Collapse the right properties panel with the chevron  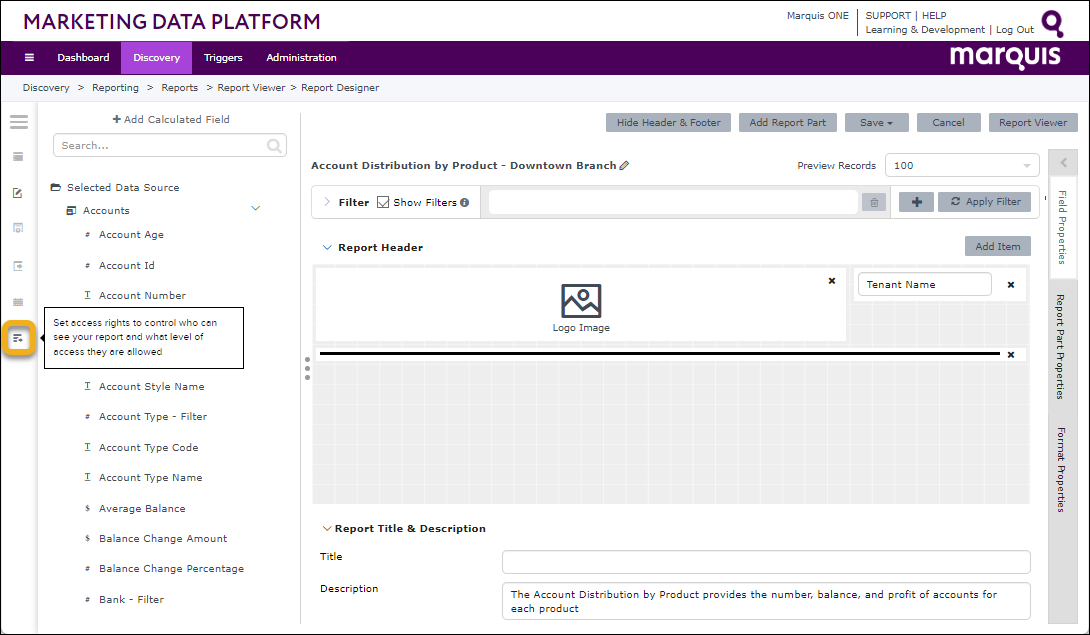1063,163
